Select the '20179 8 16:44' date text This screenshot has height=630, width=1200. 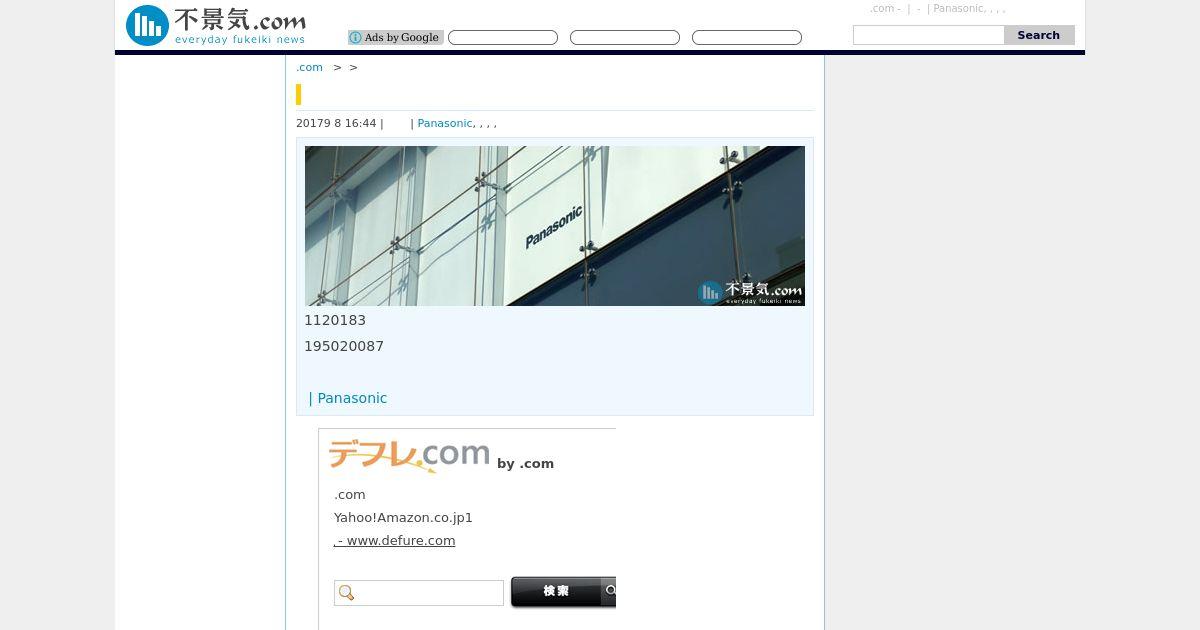(x=336, y=123)
